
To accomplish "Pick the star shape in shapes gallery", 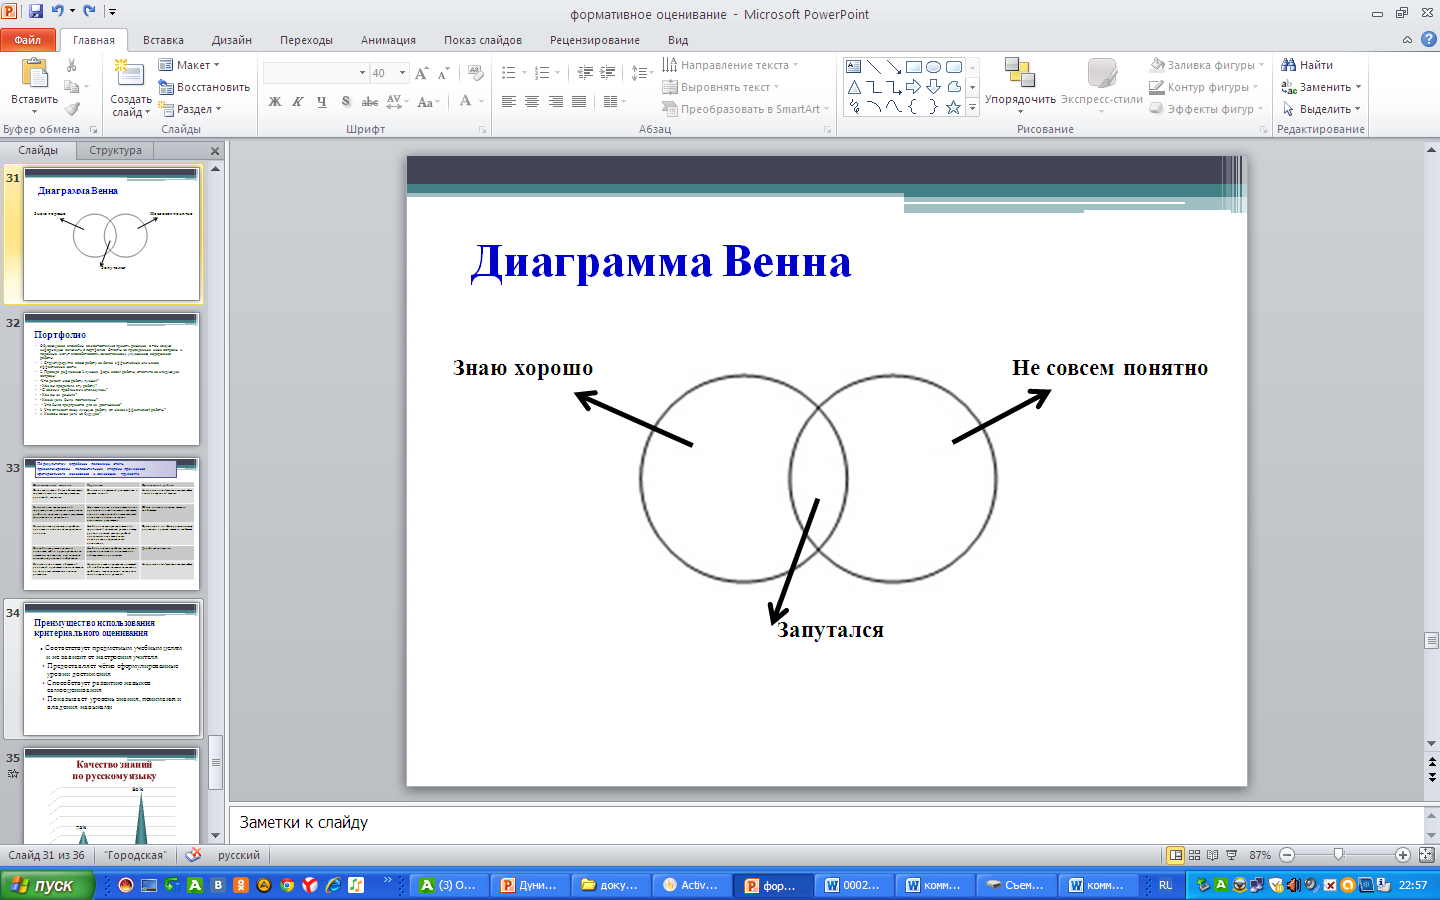I will tap(953, 108).
